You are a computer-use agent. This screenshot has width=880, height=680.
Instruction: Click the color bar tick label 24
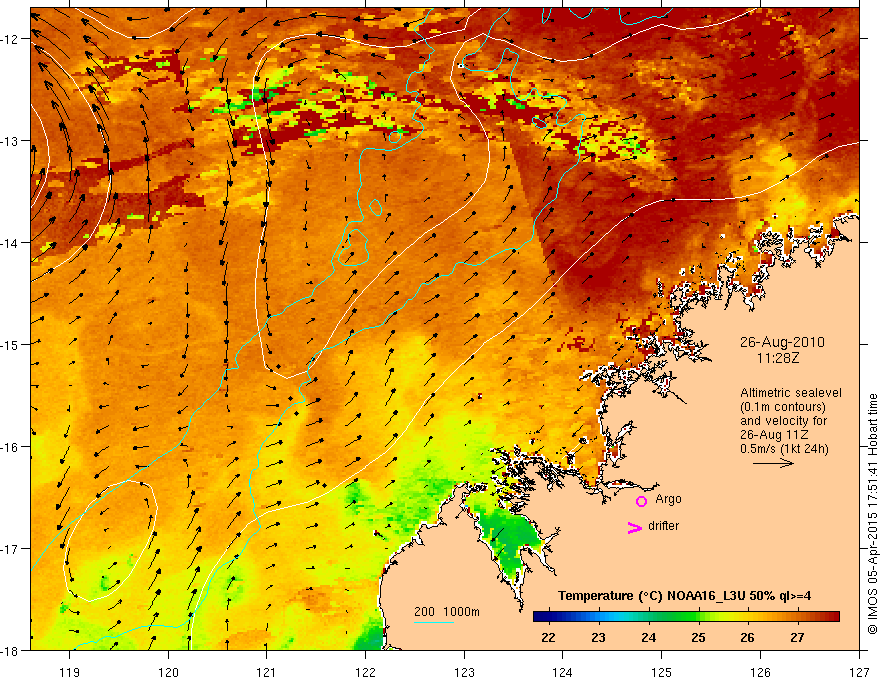(x=648, y=637)
